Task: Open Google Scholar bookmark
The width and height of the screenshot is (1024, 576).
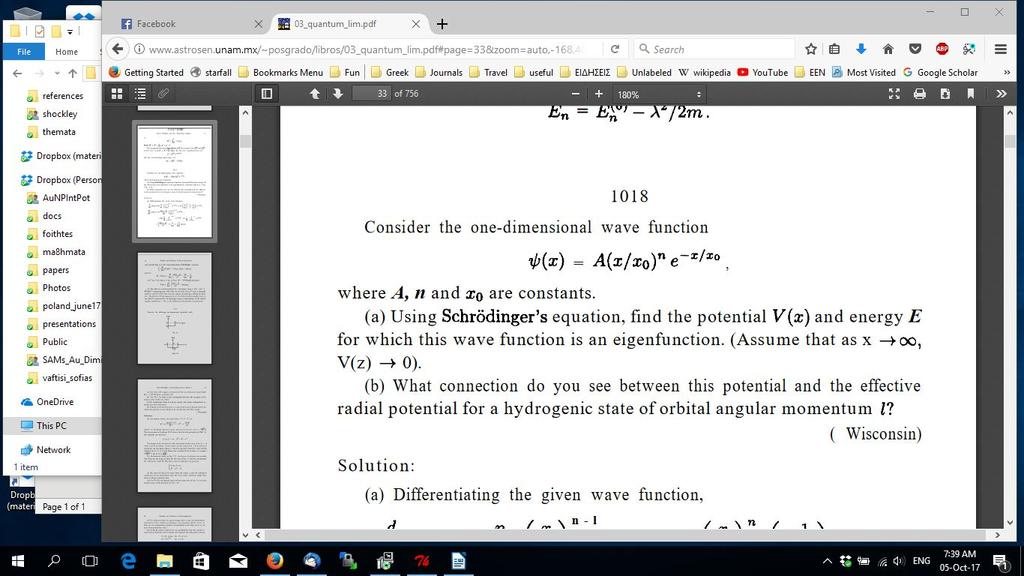Action: (x=940, y=72)
